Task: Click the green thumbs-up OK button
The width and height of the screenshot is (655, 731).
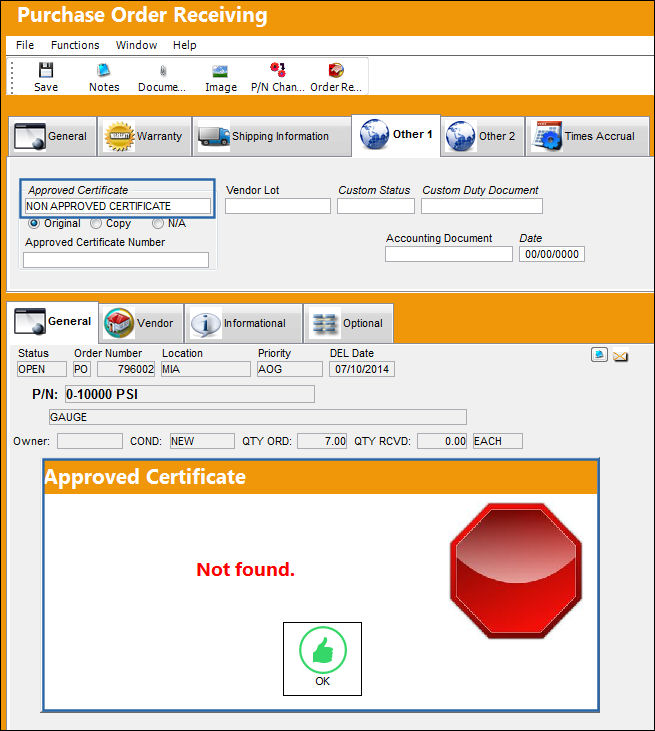Action: (322, 659)
